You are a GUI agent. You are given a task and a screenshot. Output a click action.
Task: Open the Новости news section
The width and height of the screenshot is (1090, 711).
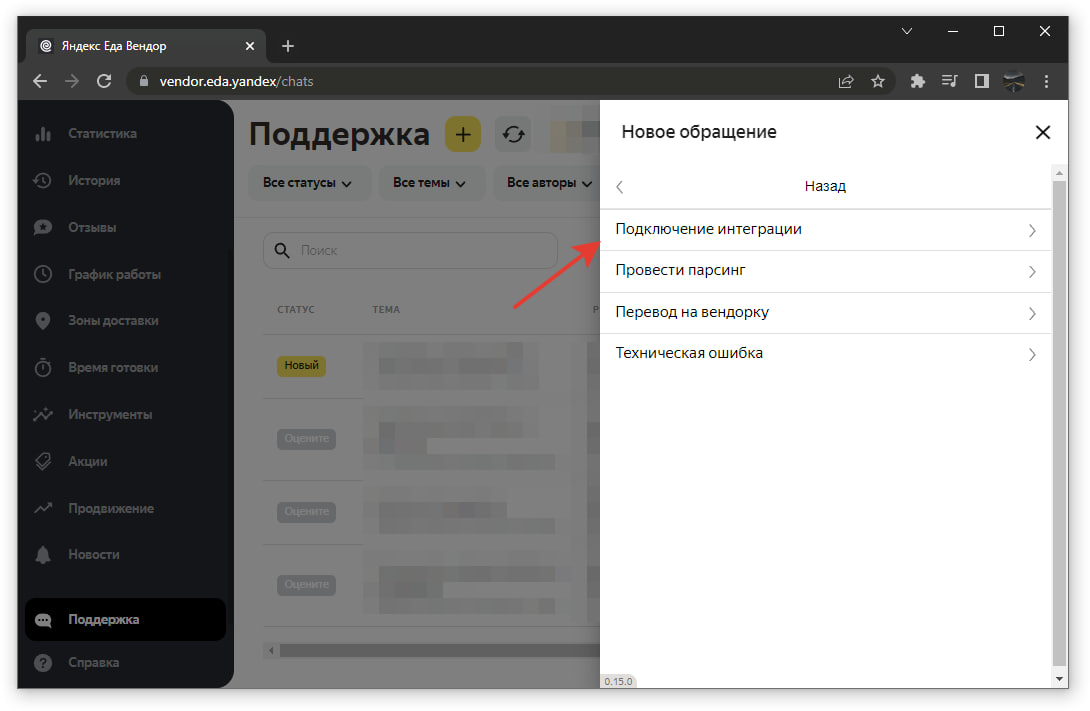click(x=94, y=555)
